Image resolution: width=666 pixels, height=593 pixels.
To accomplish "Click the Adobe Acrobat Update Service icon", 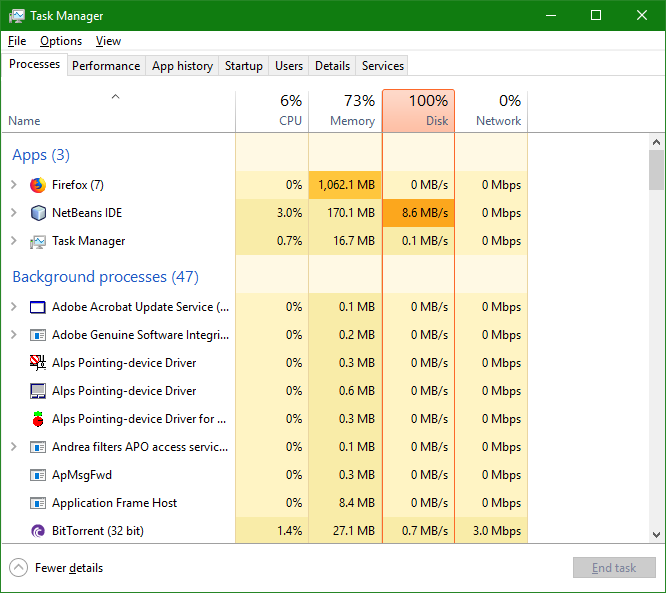I will point(38,307).
